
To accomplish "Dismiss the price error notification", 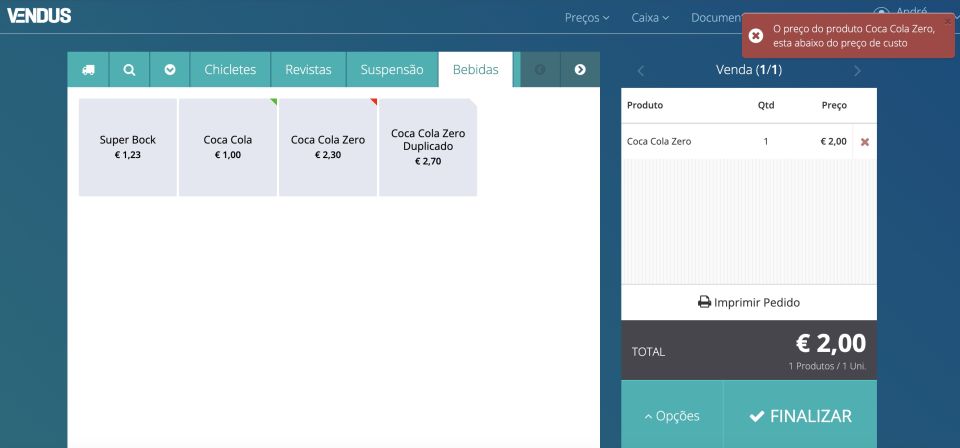I will (x=947, y=21).
